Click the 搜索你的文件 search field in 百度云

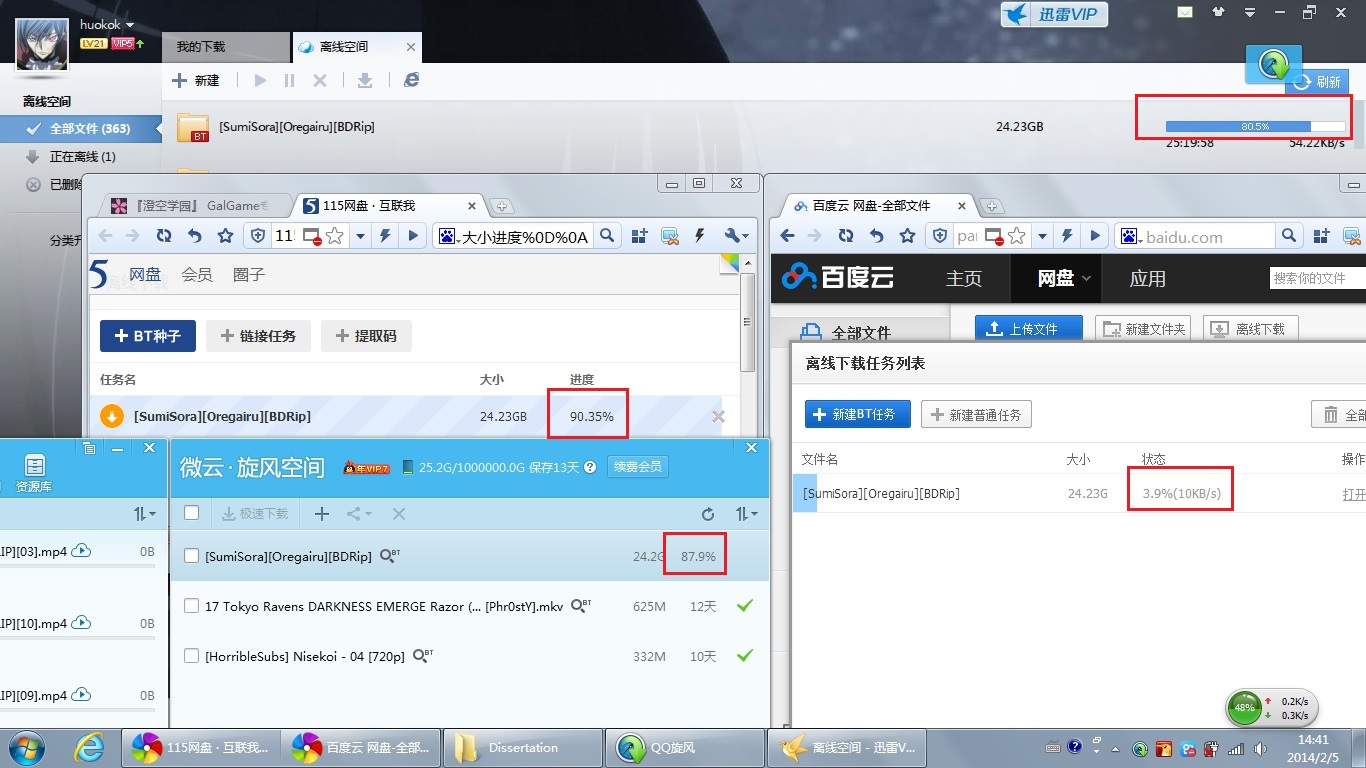point(1317,278)
